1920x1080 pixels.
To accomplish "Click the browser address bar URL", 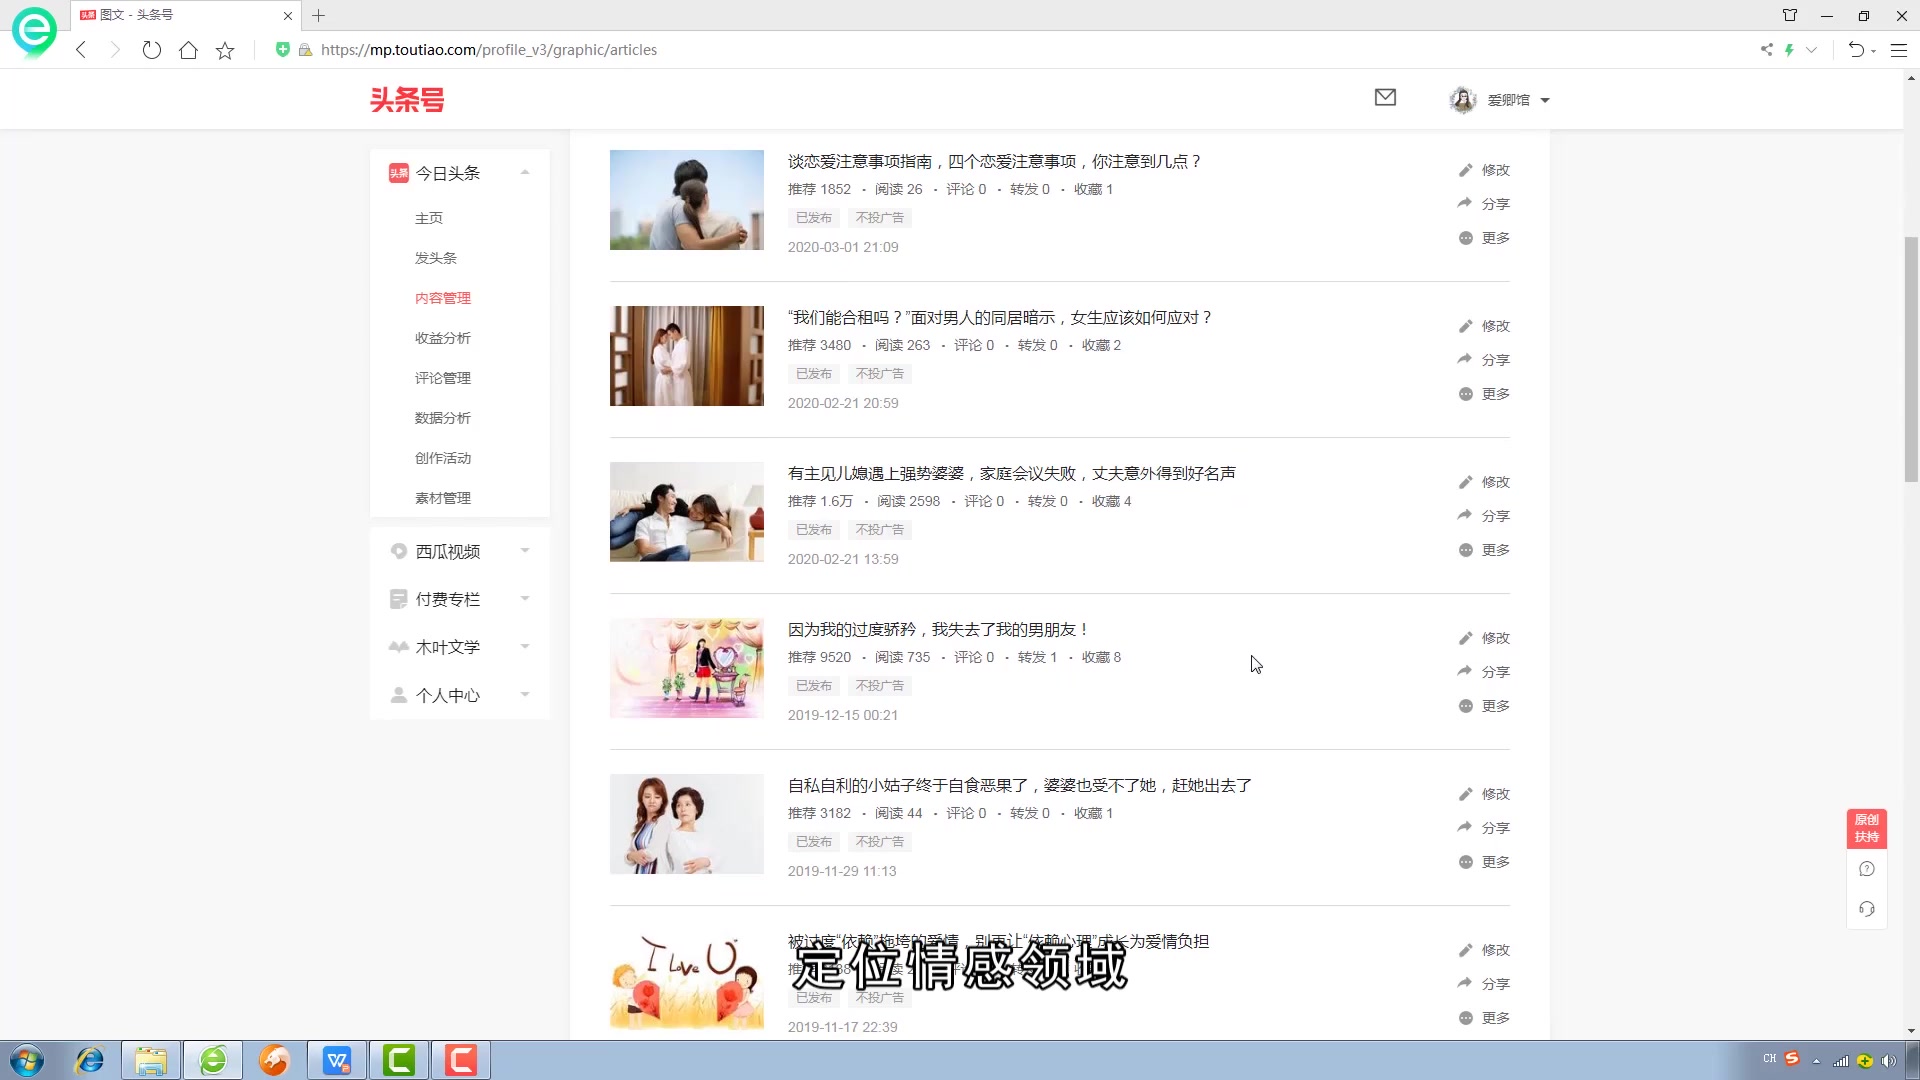I will click(x=489, y=50).
